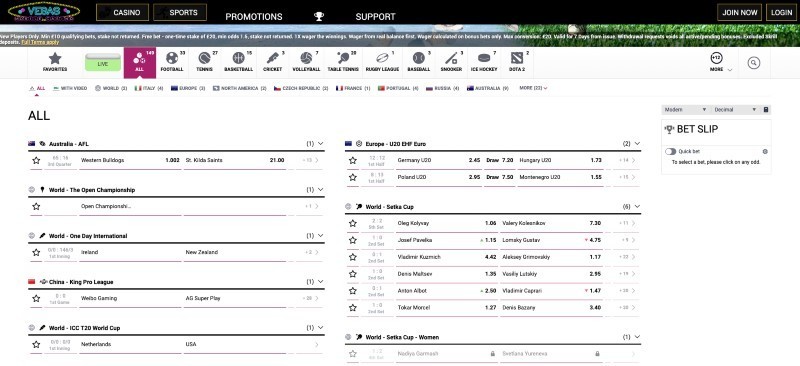Viewport: 800px width, 366px height.
Task: Collapse China - King Pro League section
Action: coord(320,282)
